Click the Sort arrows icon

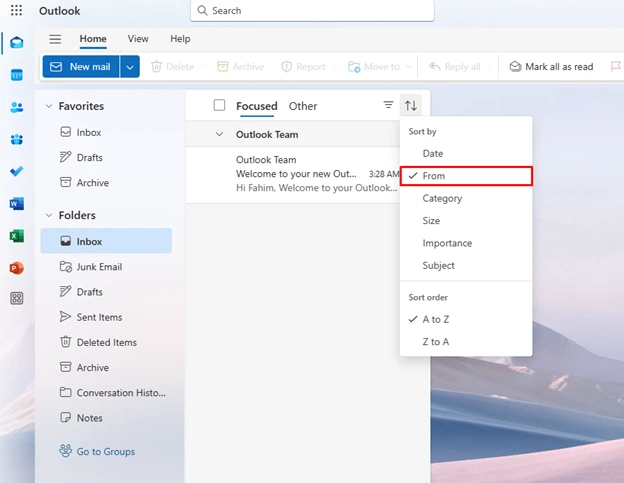click(411, 105)
